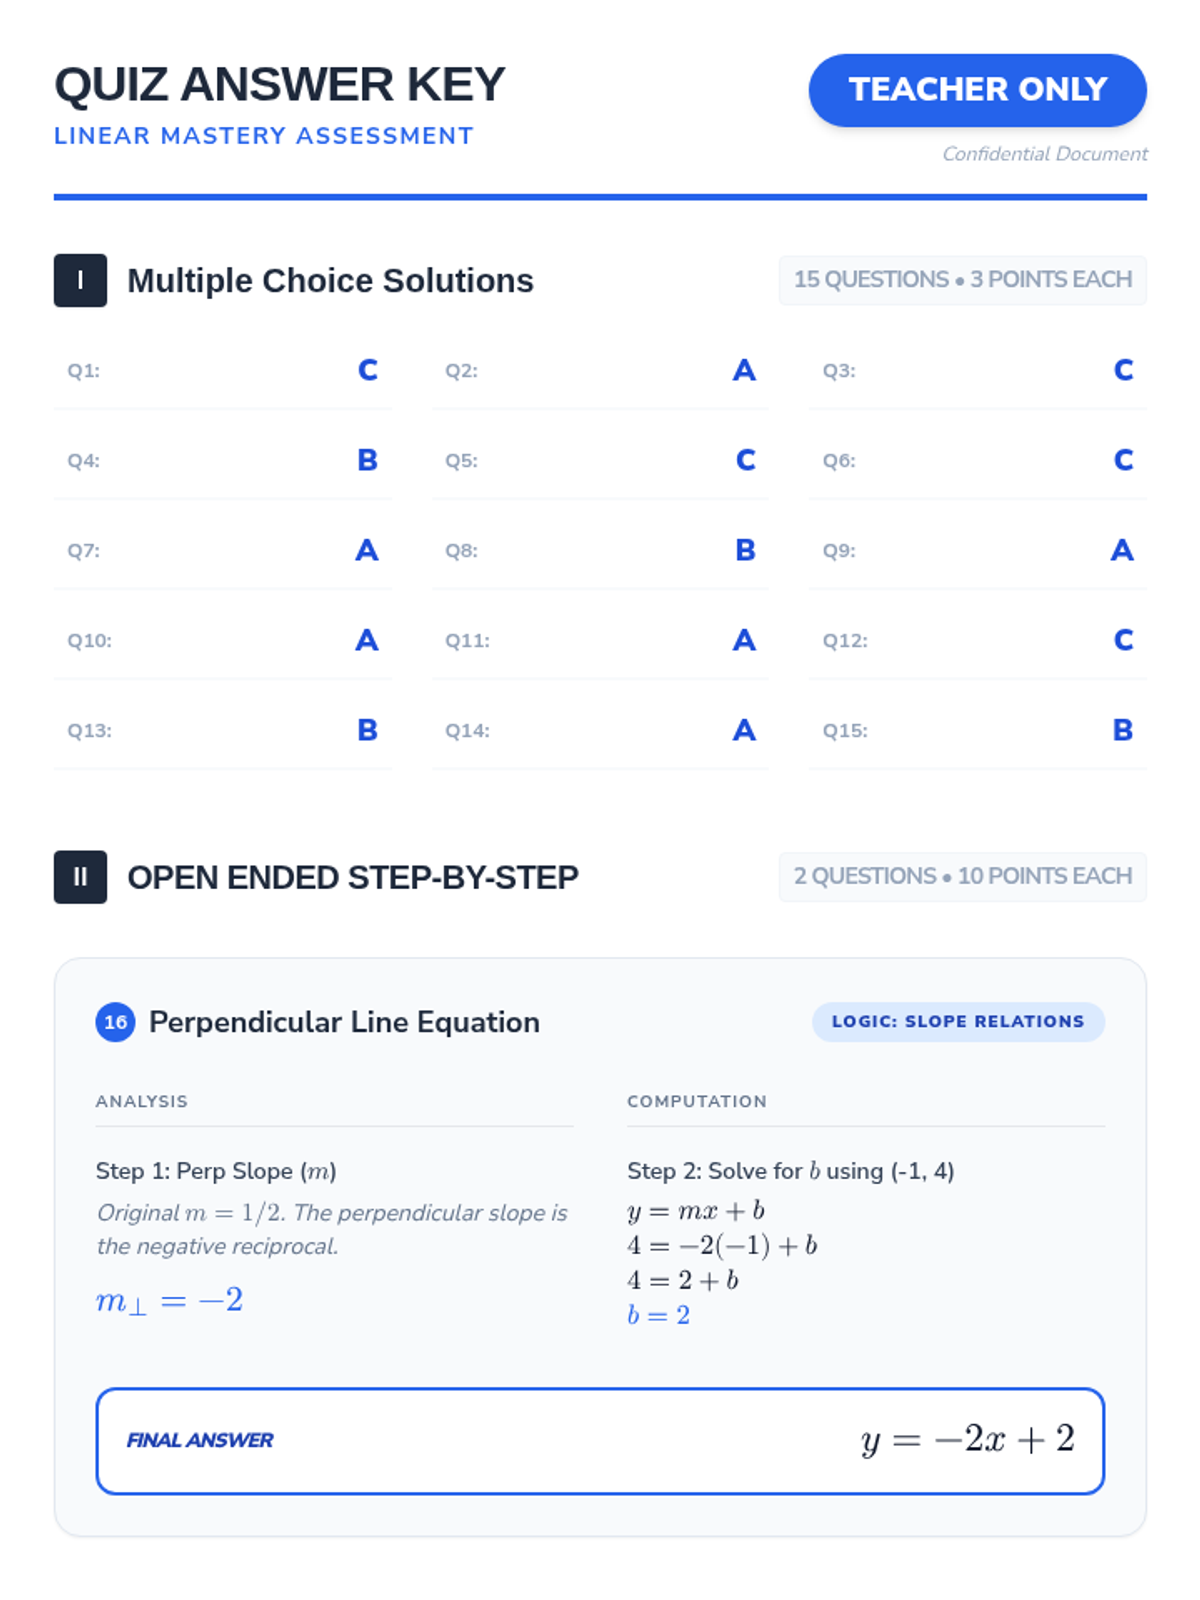Click the Q4 answer letter B

(x=368, y=461)
